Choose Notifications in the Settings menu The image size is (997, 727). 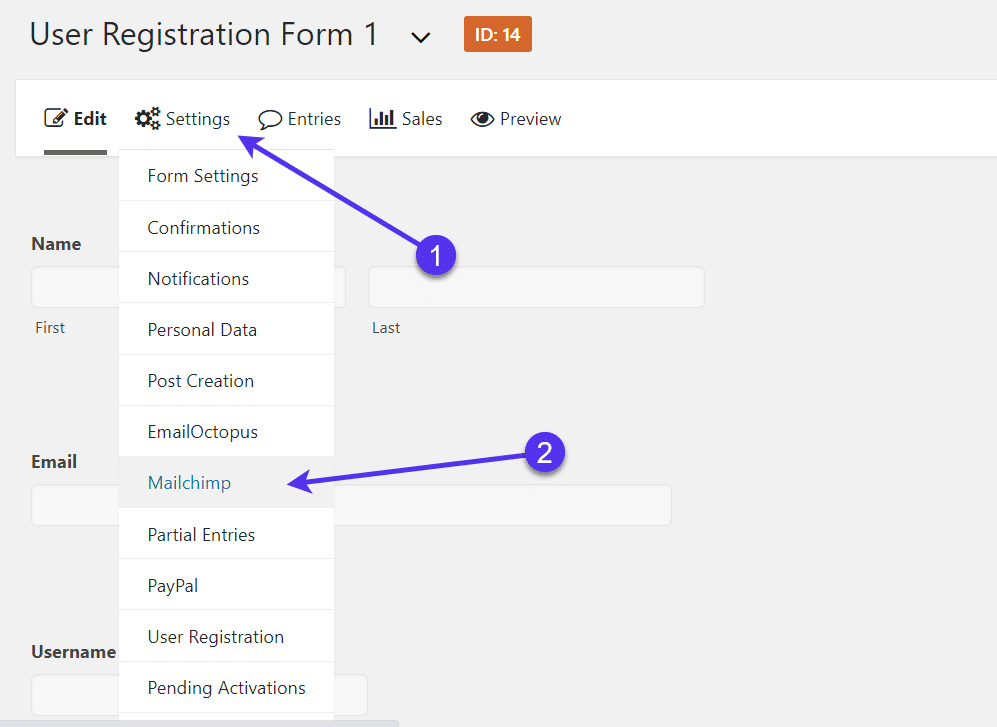click(198, 278)
